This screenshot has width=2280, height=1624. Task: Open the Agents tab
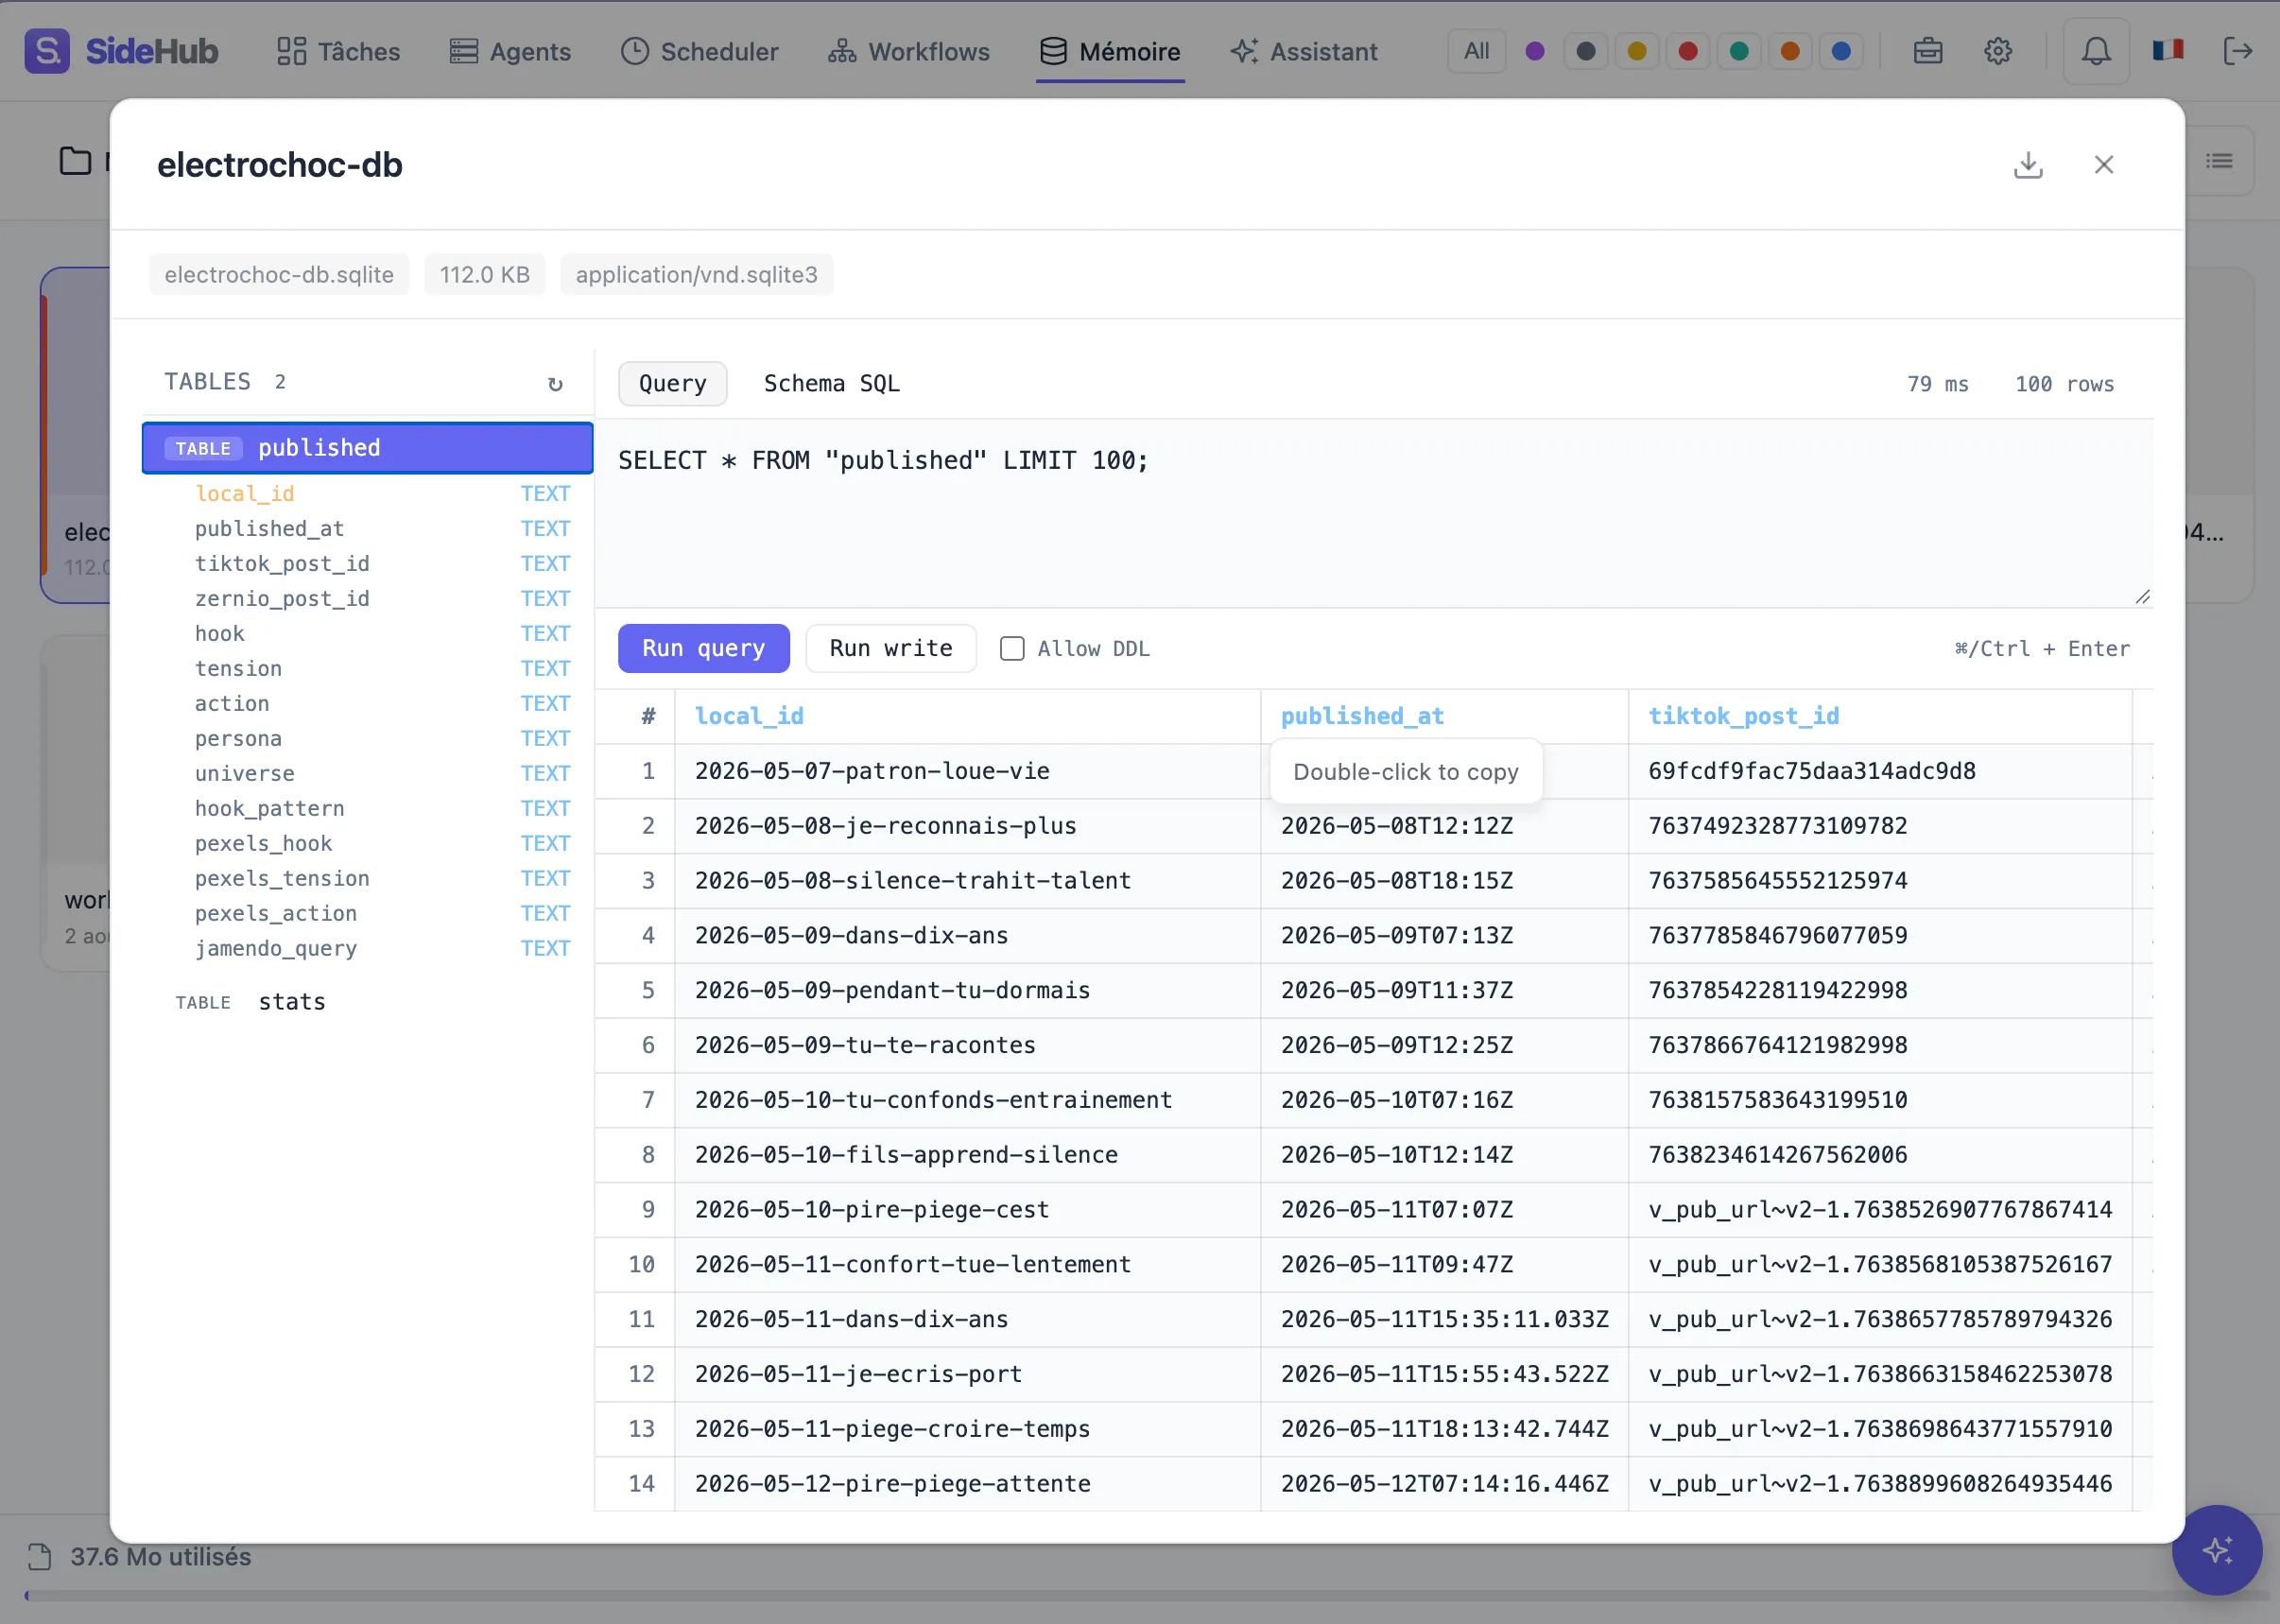pyautogui.click(x=510, y=51)
